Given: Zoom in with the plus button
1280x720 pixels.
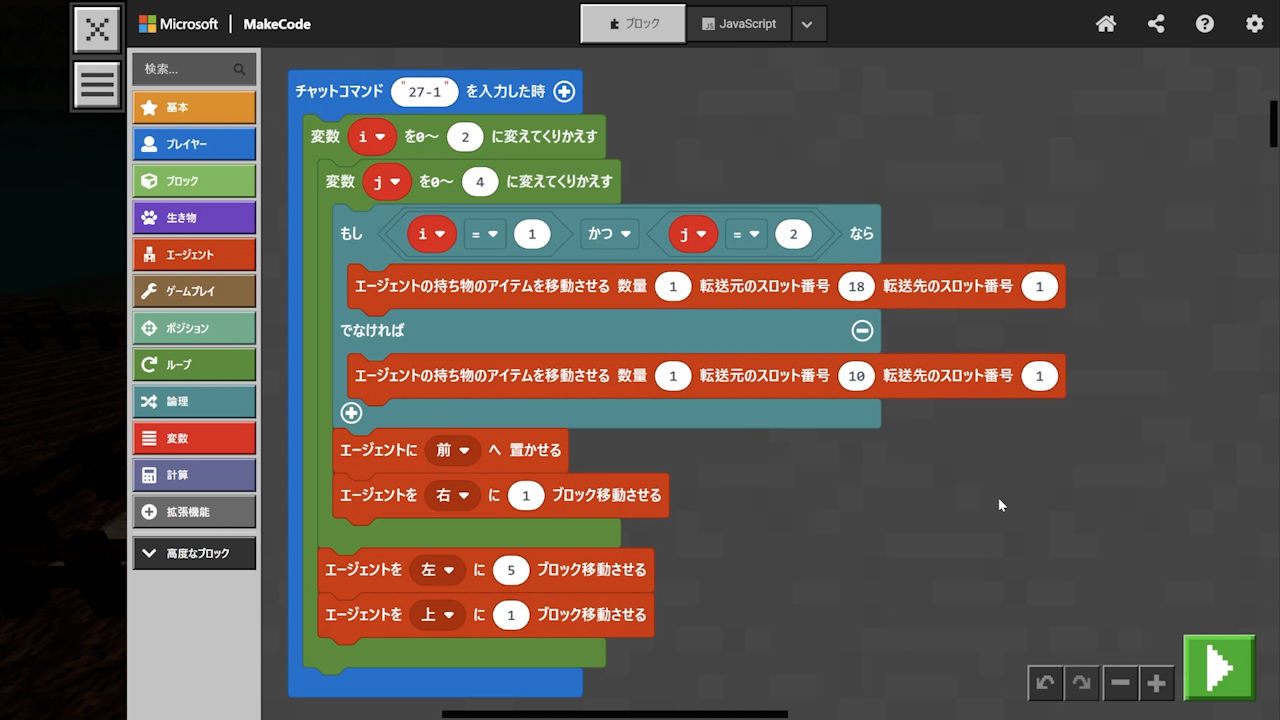Looking at the screenshot, I should pos(1156,683).
